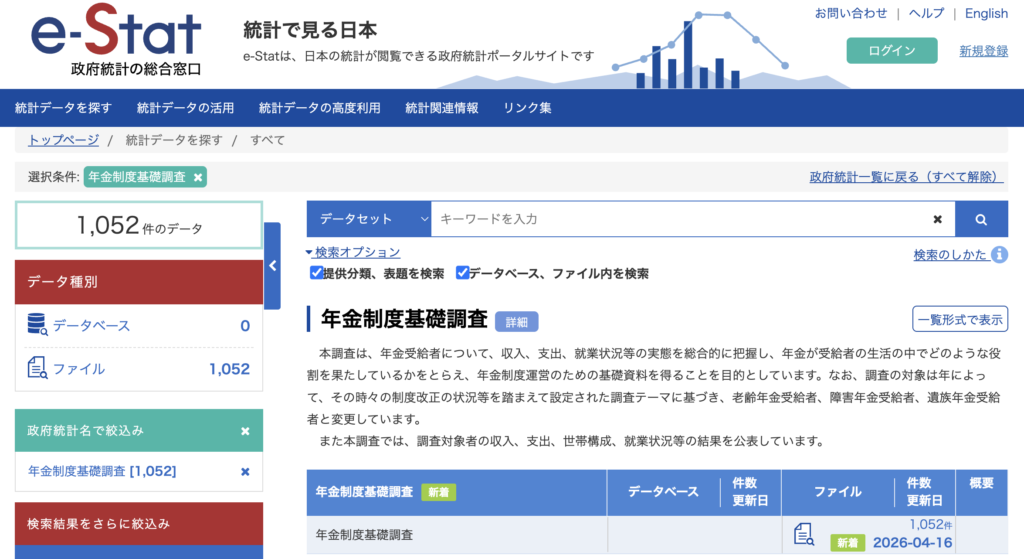This screenshot has width=1024, height=559.
Task: Open the データセット dropdown
Action: click(x=368, y=219)
